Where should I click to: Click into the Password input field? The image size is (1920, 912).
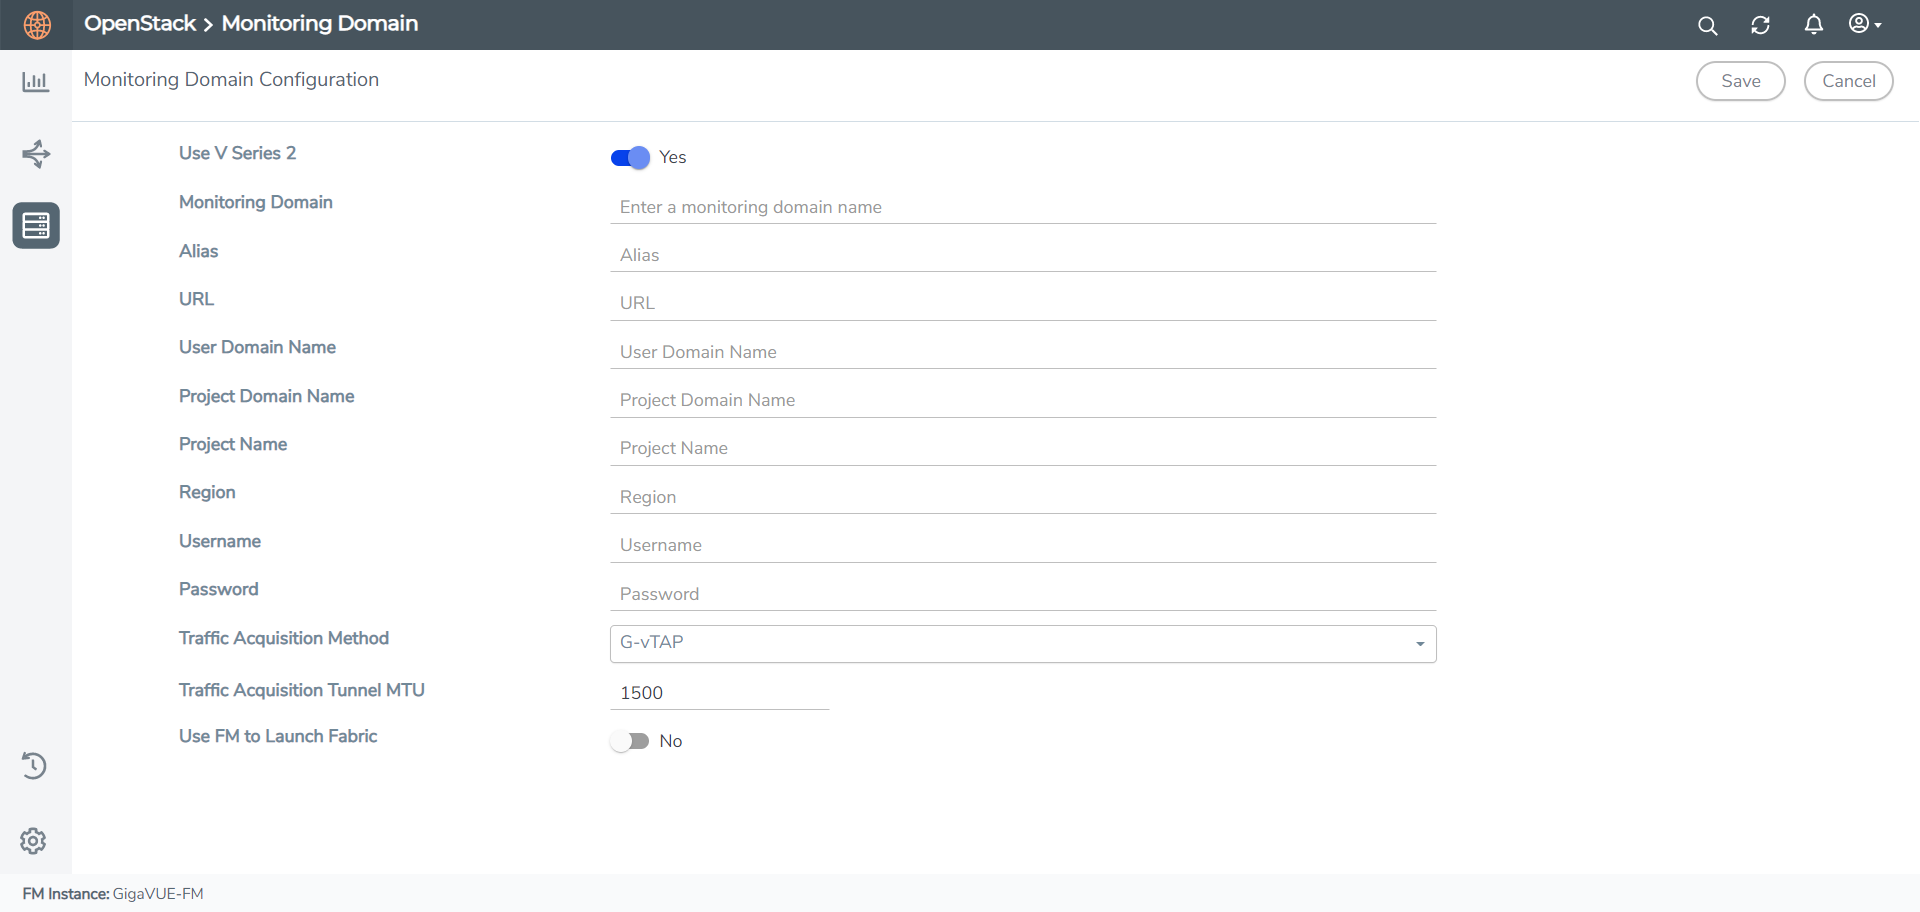(x=1022, y=594)
